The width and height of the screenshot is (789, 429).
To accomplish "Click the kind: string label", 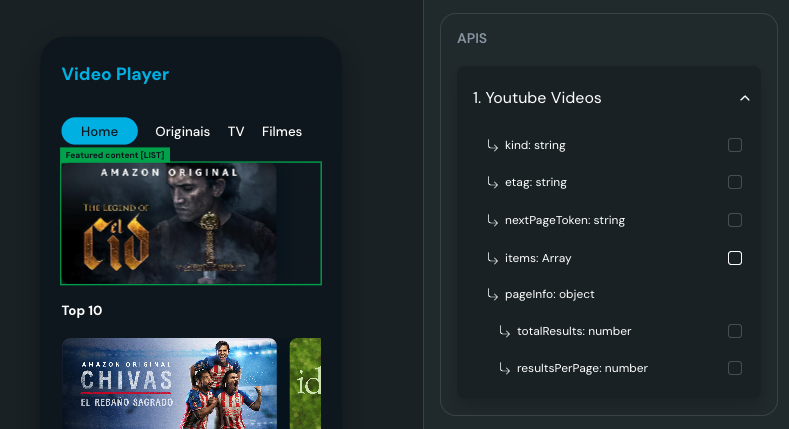I will 535,145.
